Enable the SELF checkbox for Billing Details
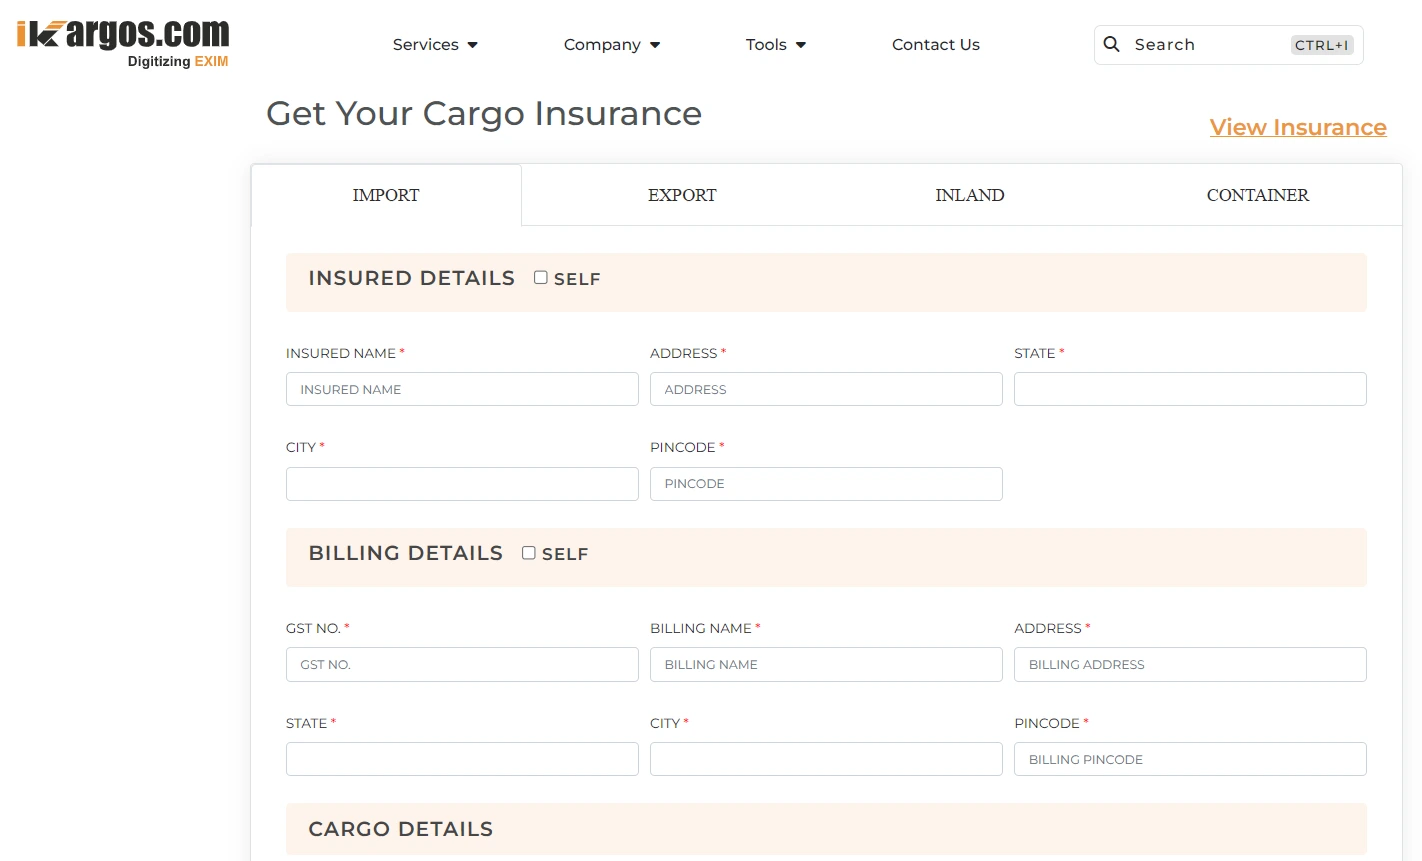1422x861 pixels. (x=529, y=553)
